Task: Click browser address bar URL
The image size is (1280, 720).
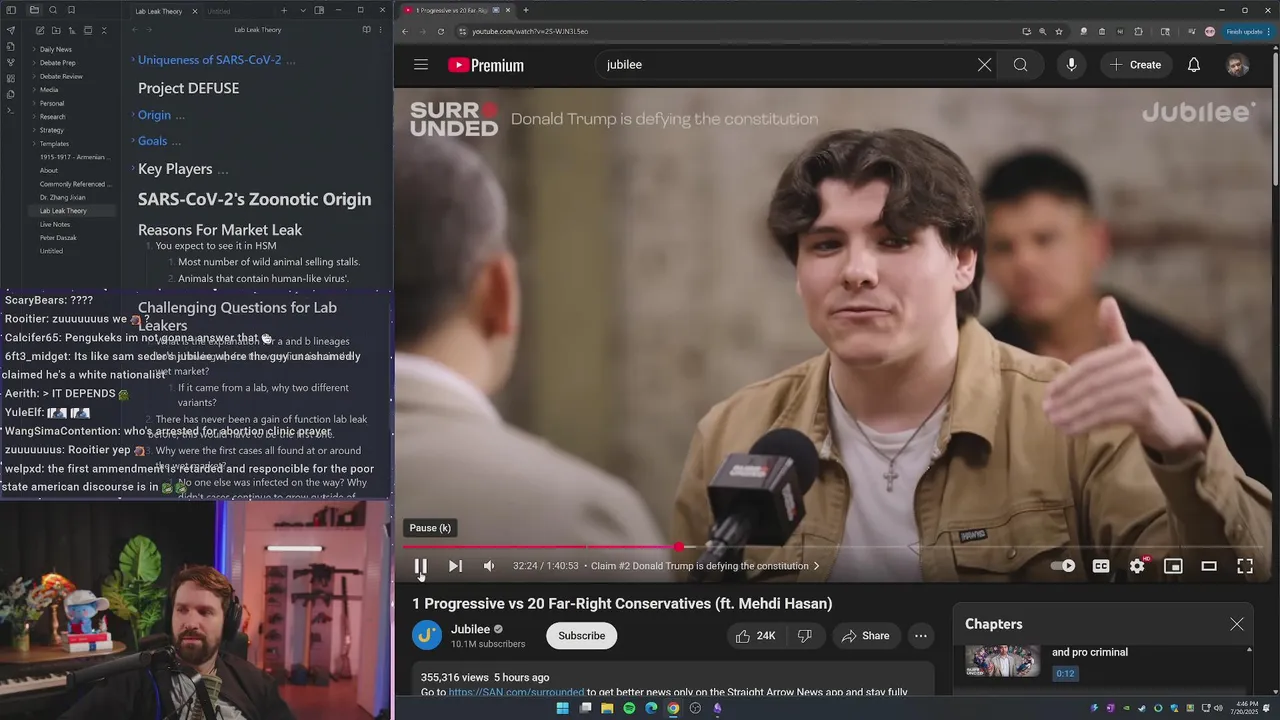Action: coord(530,31)
